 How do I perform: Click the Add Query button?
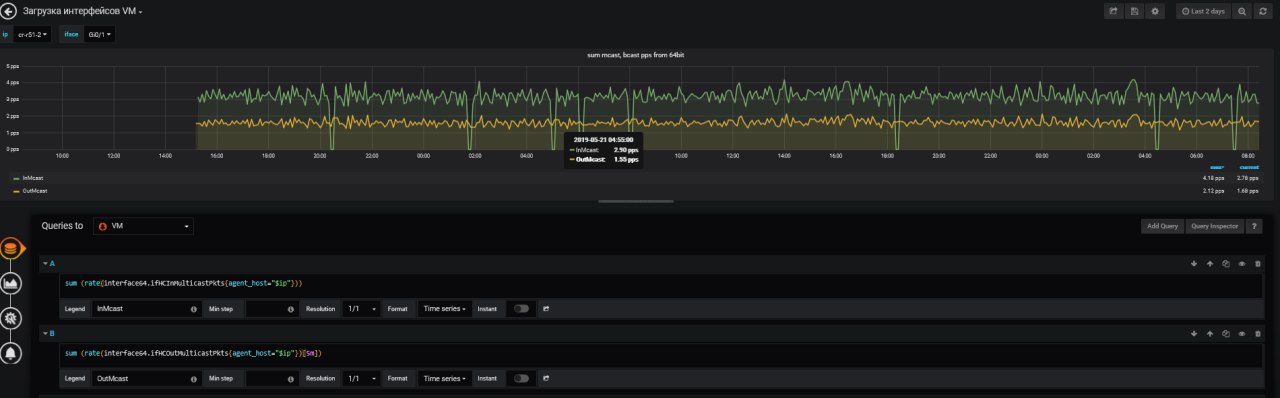point(1162,226)
